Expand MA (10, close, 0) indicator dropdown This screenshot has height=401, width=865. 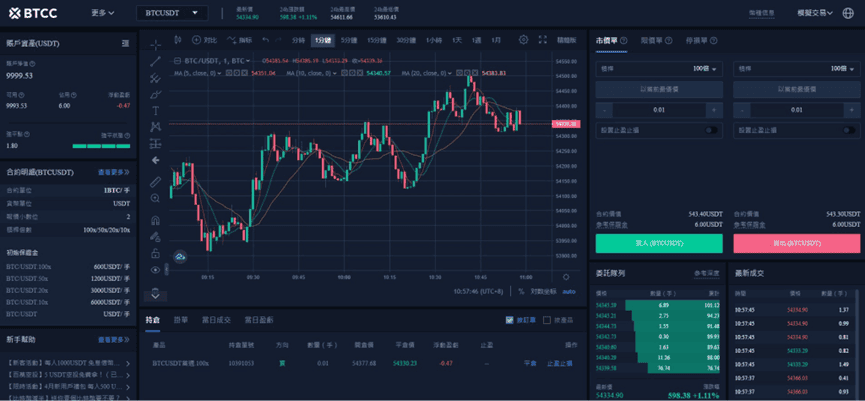[x=335, y=73]
